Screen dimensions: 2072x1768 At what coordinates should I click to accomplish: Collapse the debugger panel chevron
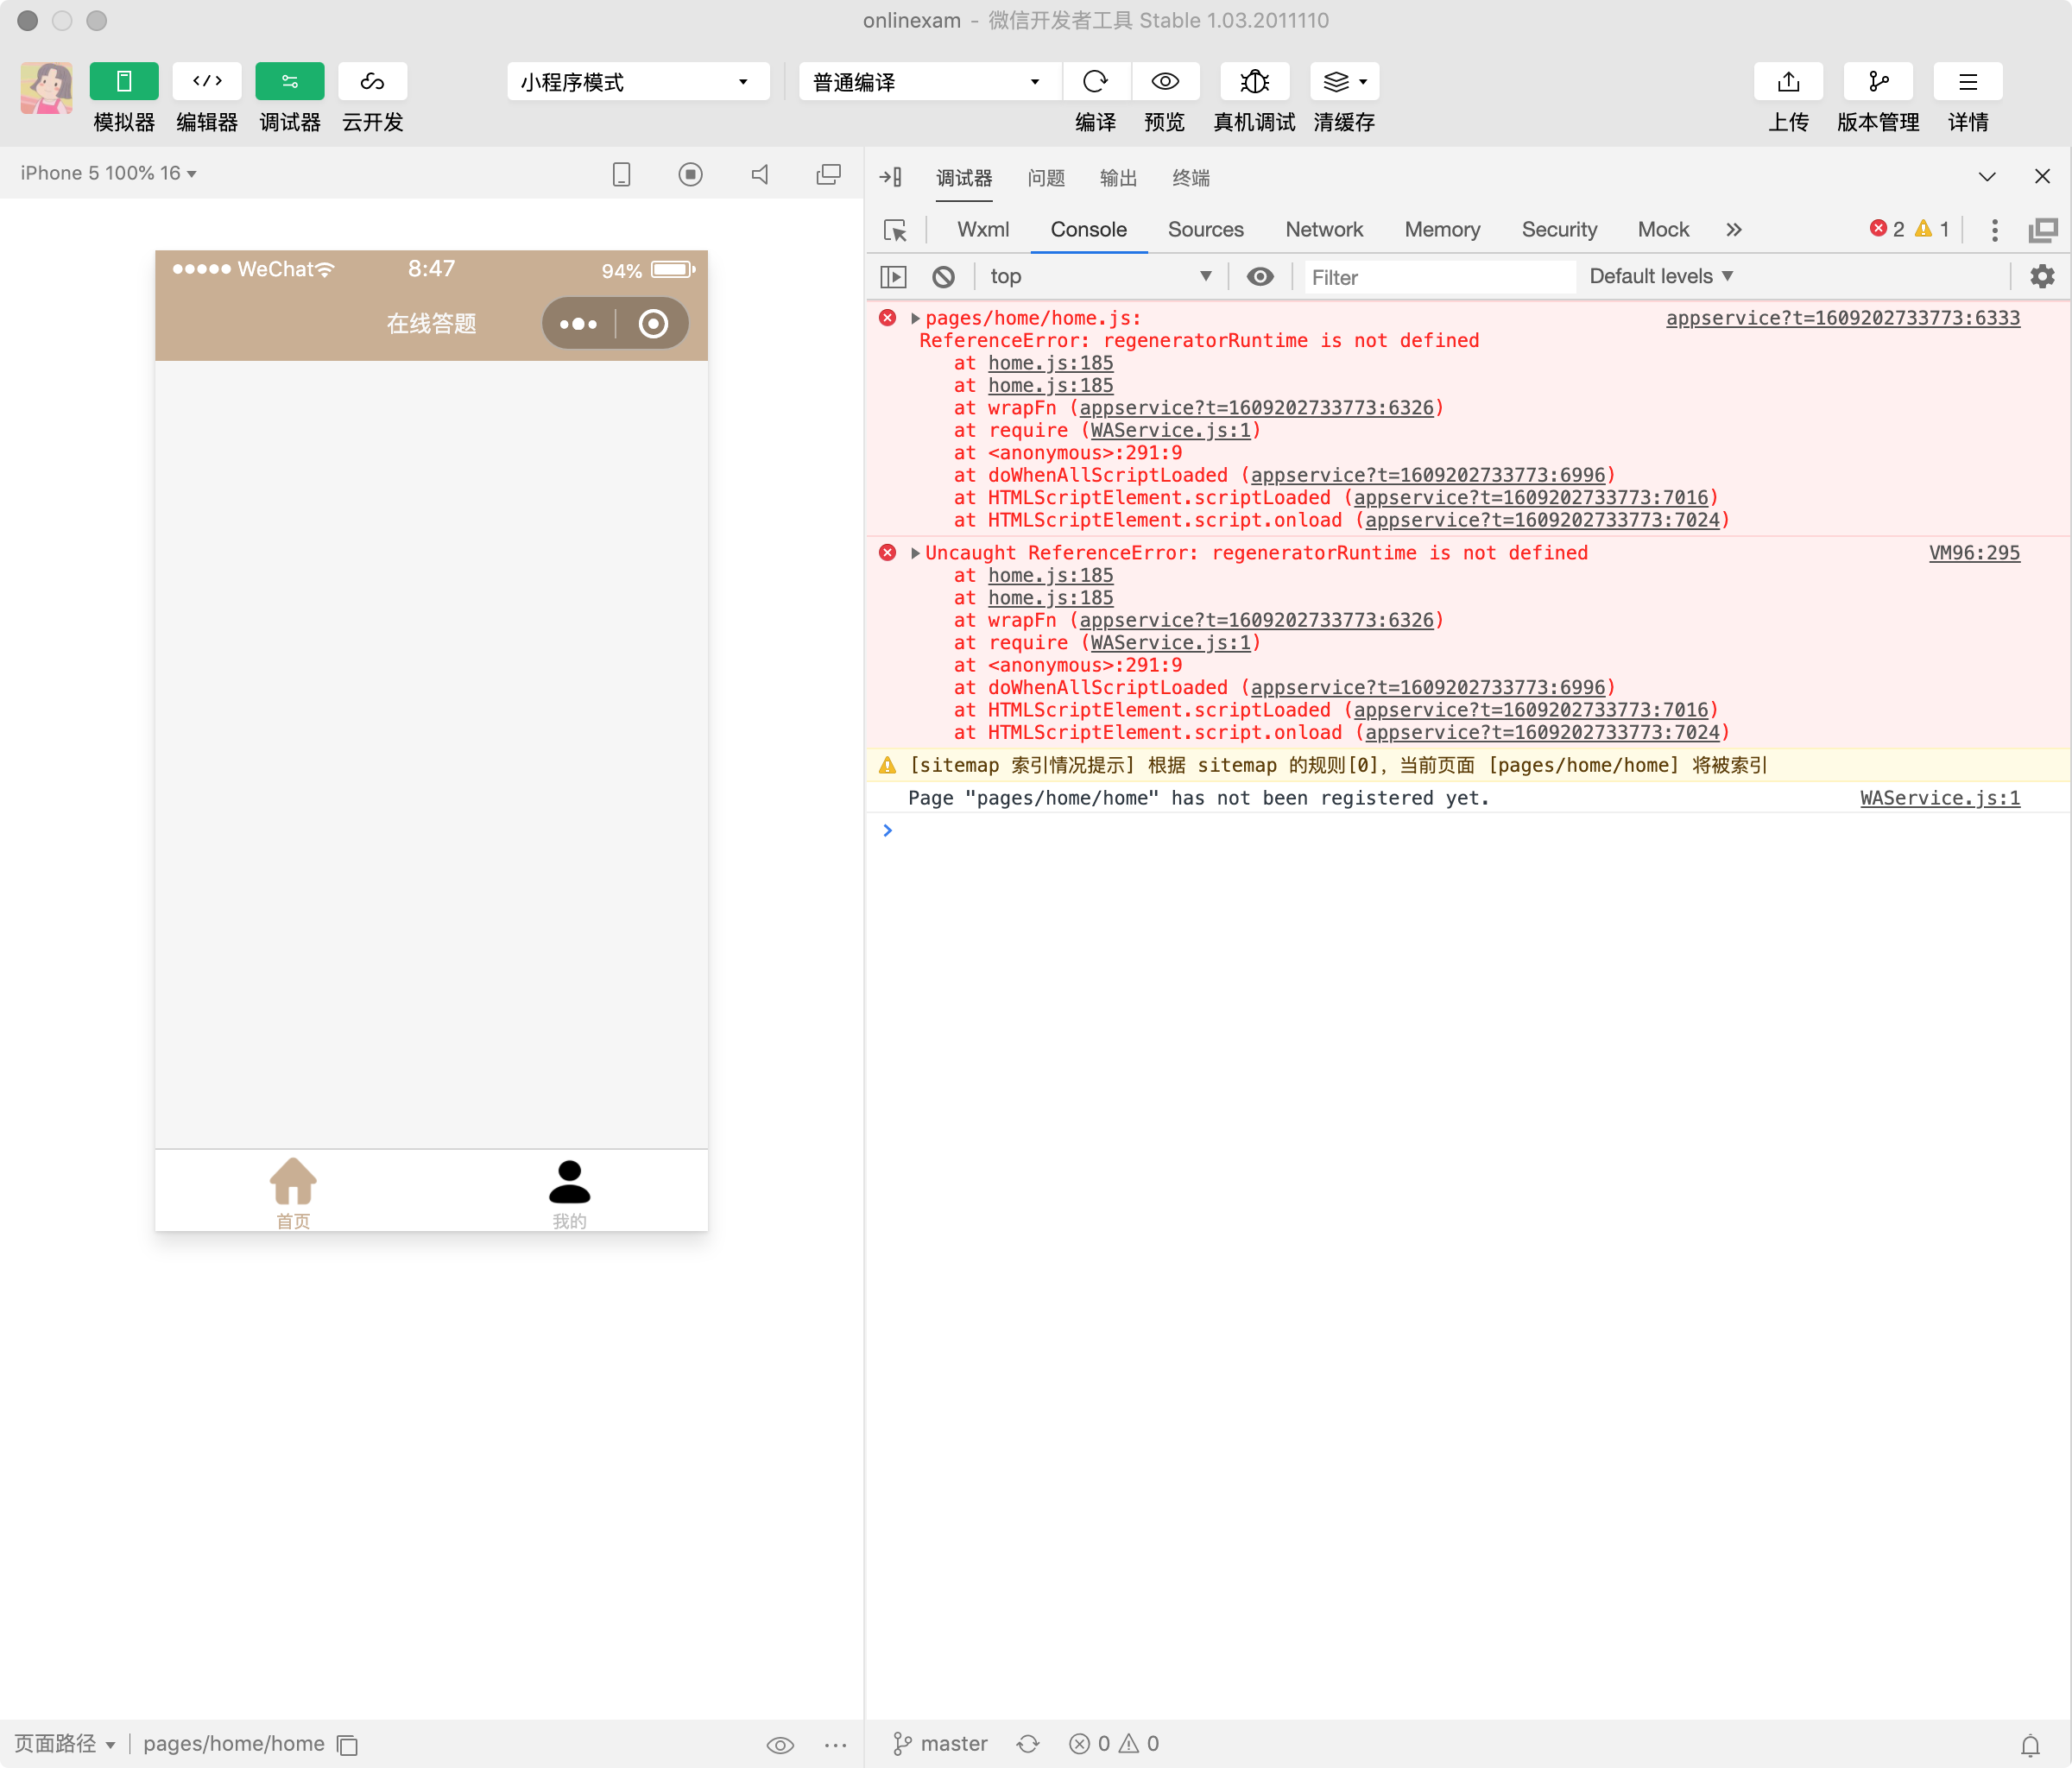pyautogui.click(x=1987, y=177)
